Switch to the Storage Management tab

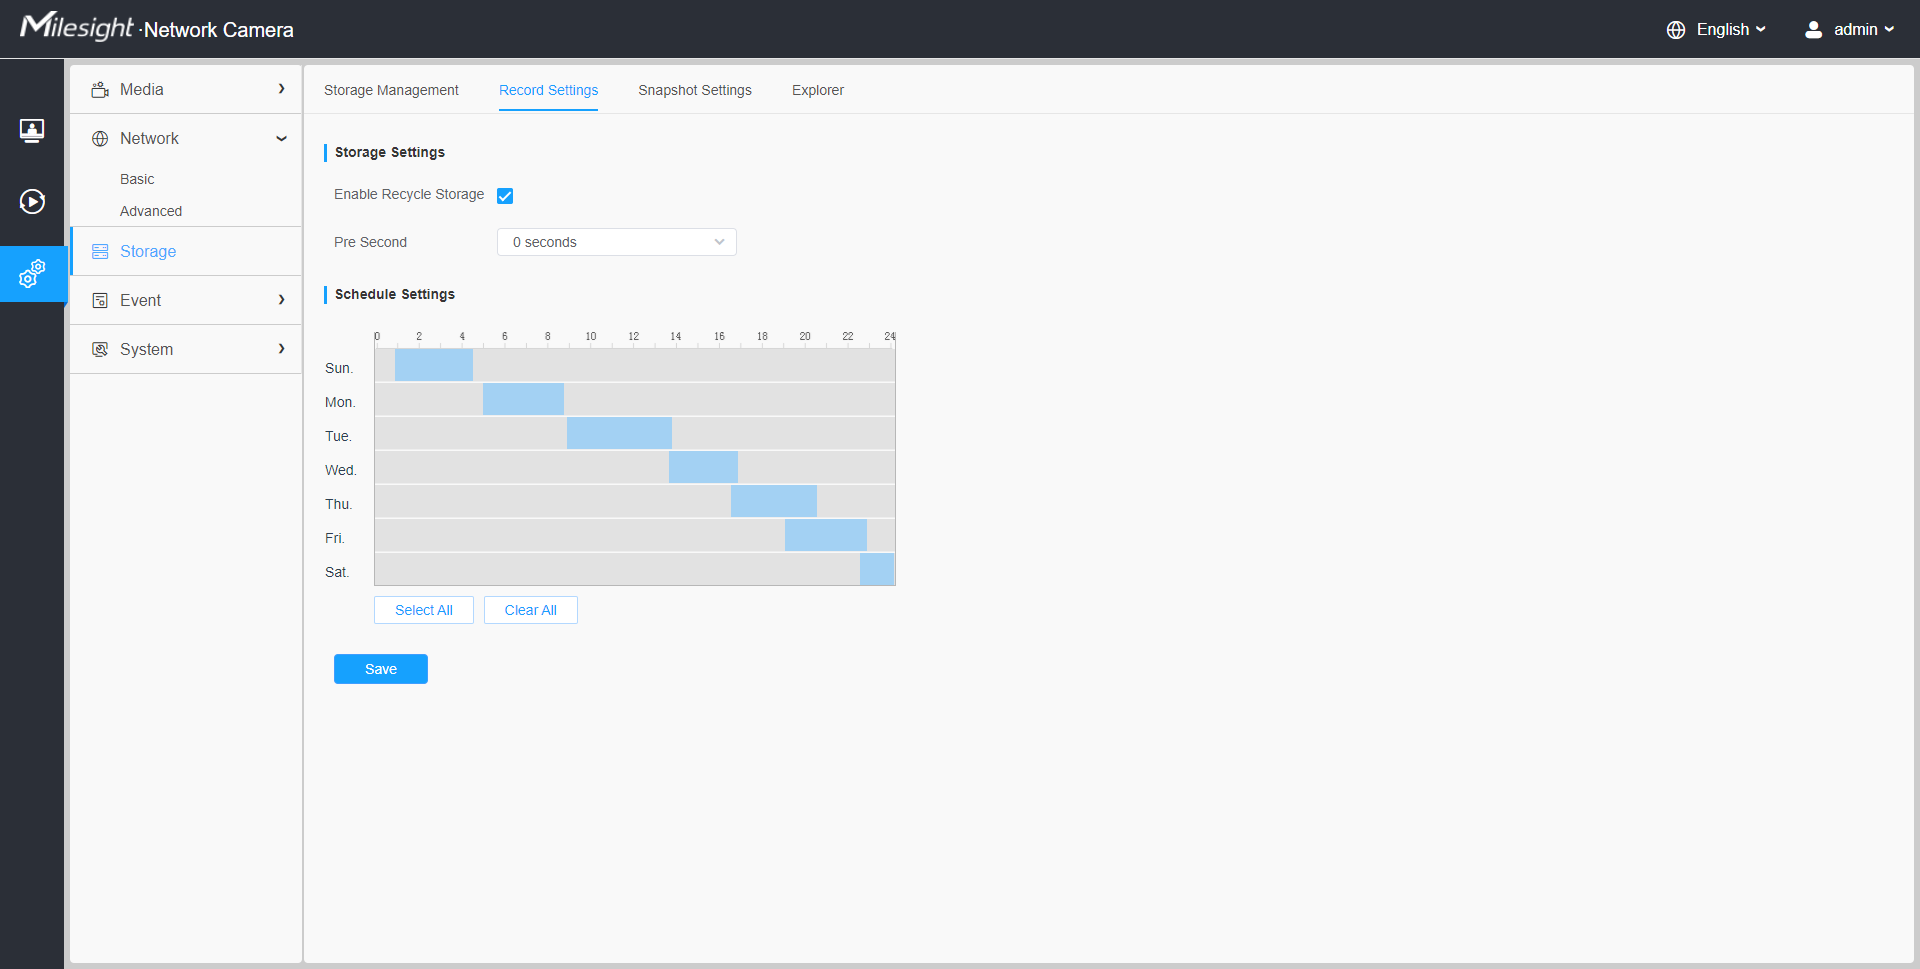[x=391, y=90]
